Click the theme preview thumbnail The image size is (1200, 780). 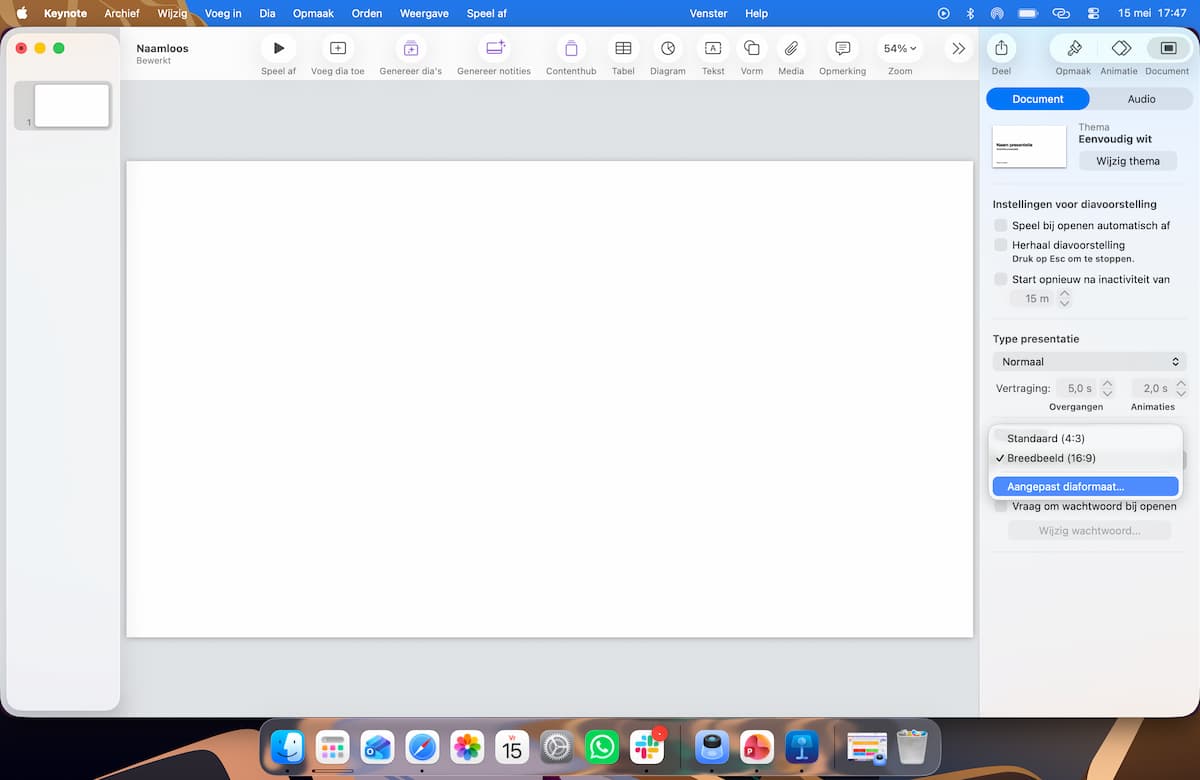1030,147
